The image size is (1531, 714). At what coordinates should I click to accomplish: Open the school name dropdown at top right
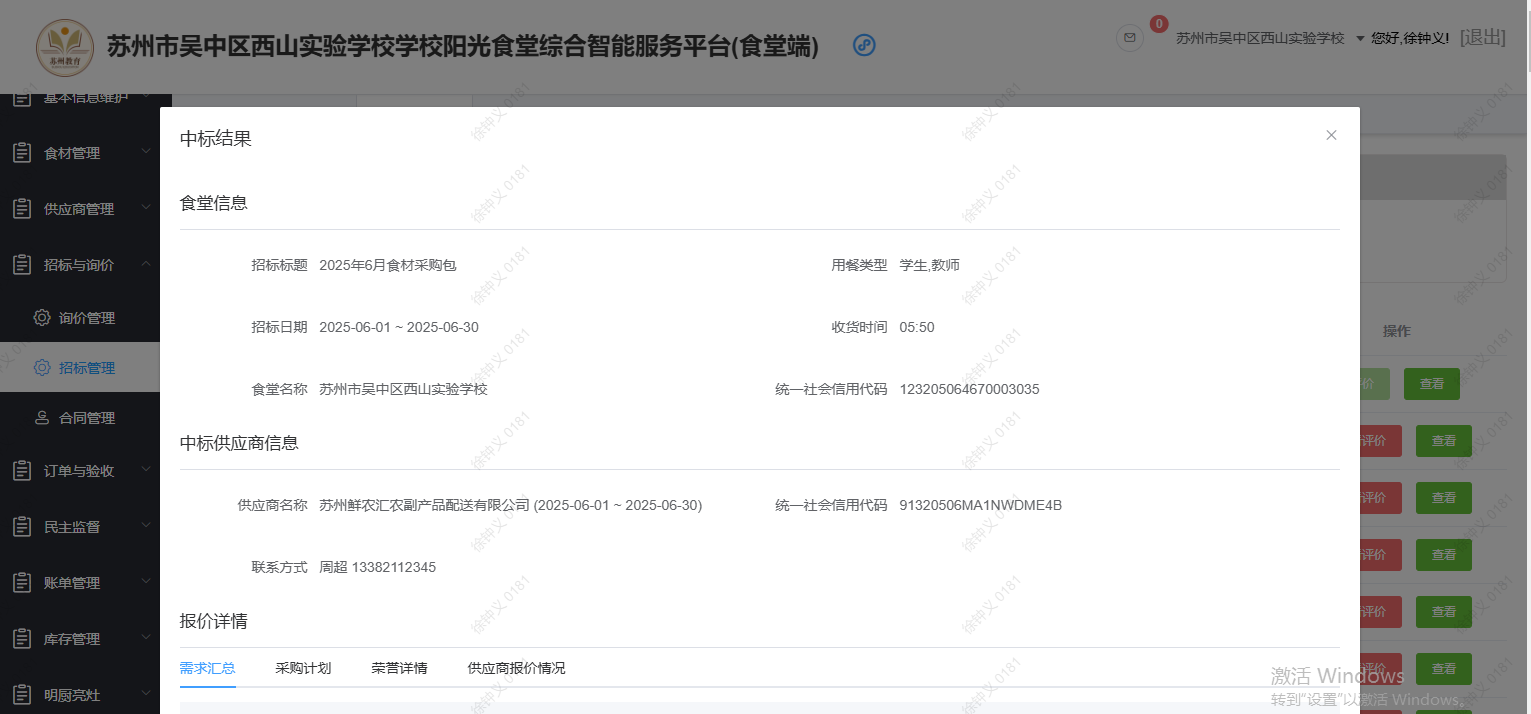(1262, 36)
